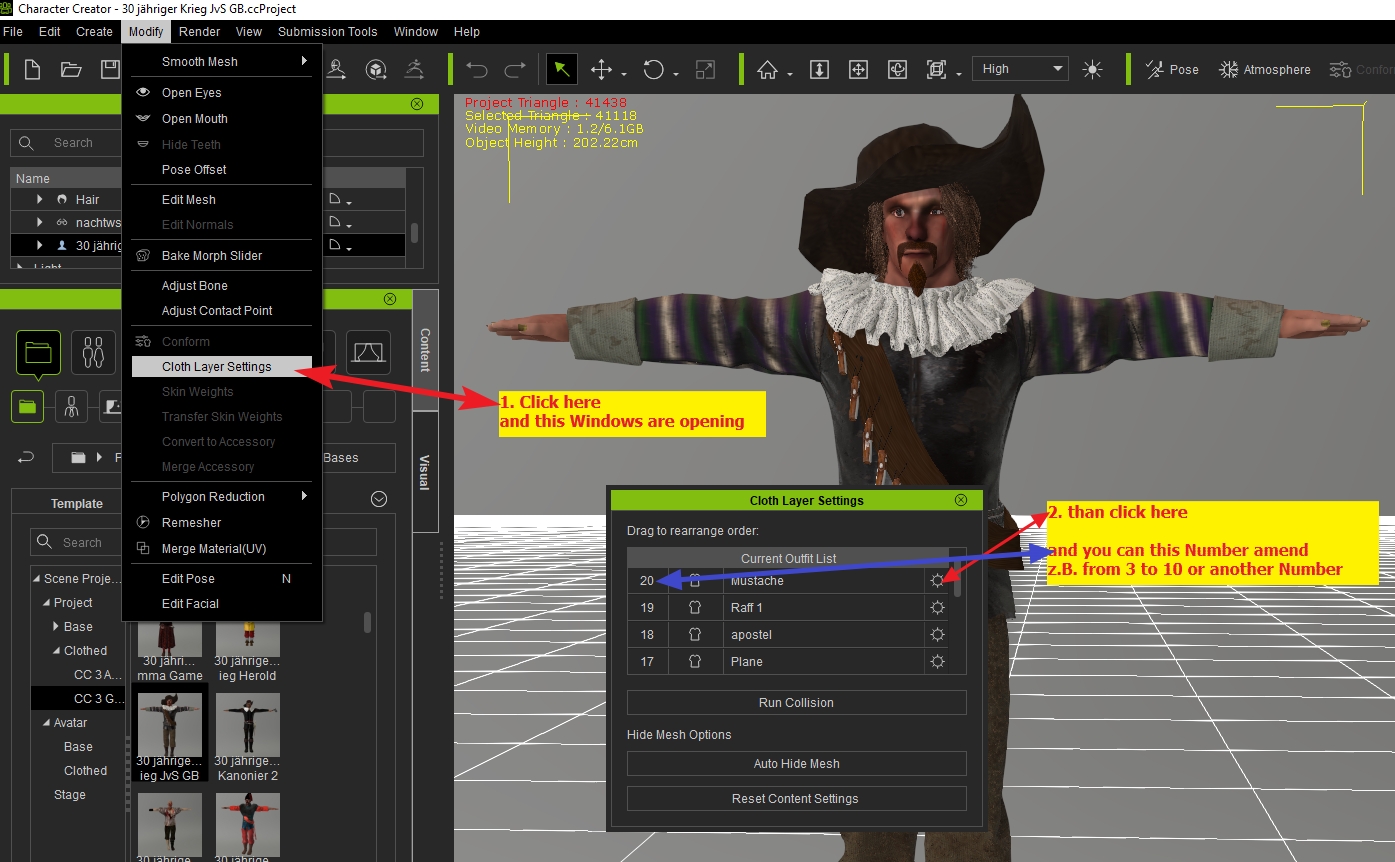
Task: Activate the Select arrow tool
Action: 561,69
